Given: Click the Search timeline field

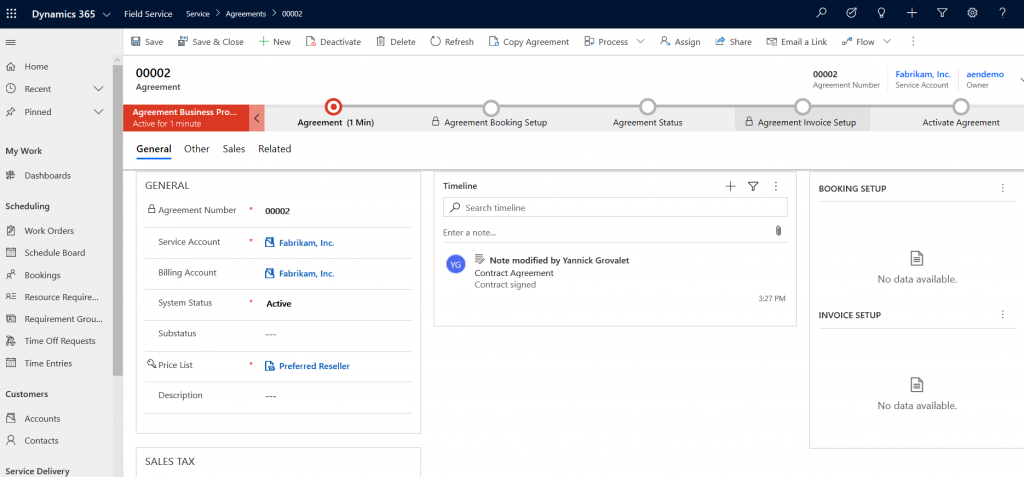Looking at the screenshot, I should click(615, 208).
